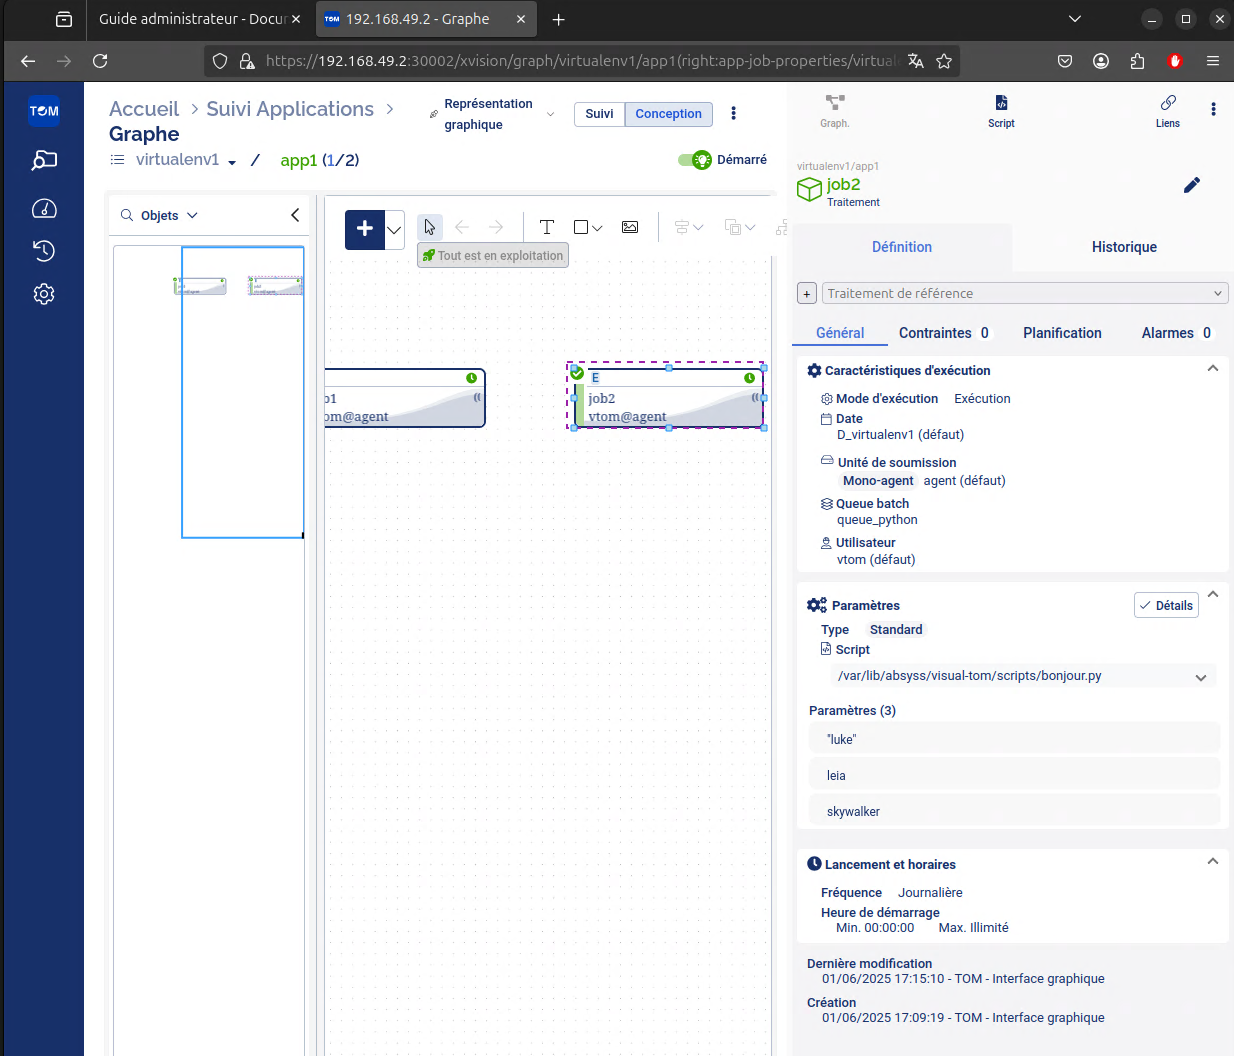Switch to Suivi mode
Image resolution: width=1234 pixels, height=1056 pixels.
(x=599, y=114)
